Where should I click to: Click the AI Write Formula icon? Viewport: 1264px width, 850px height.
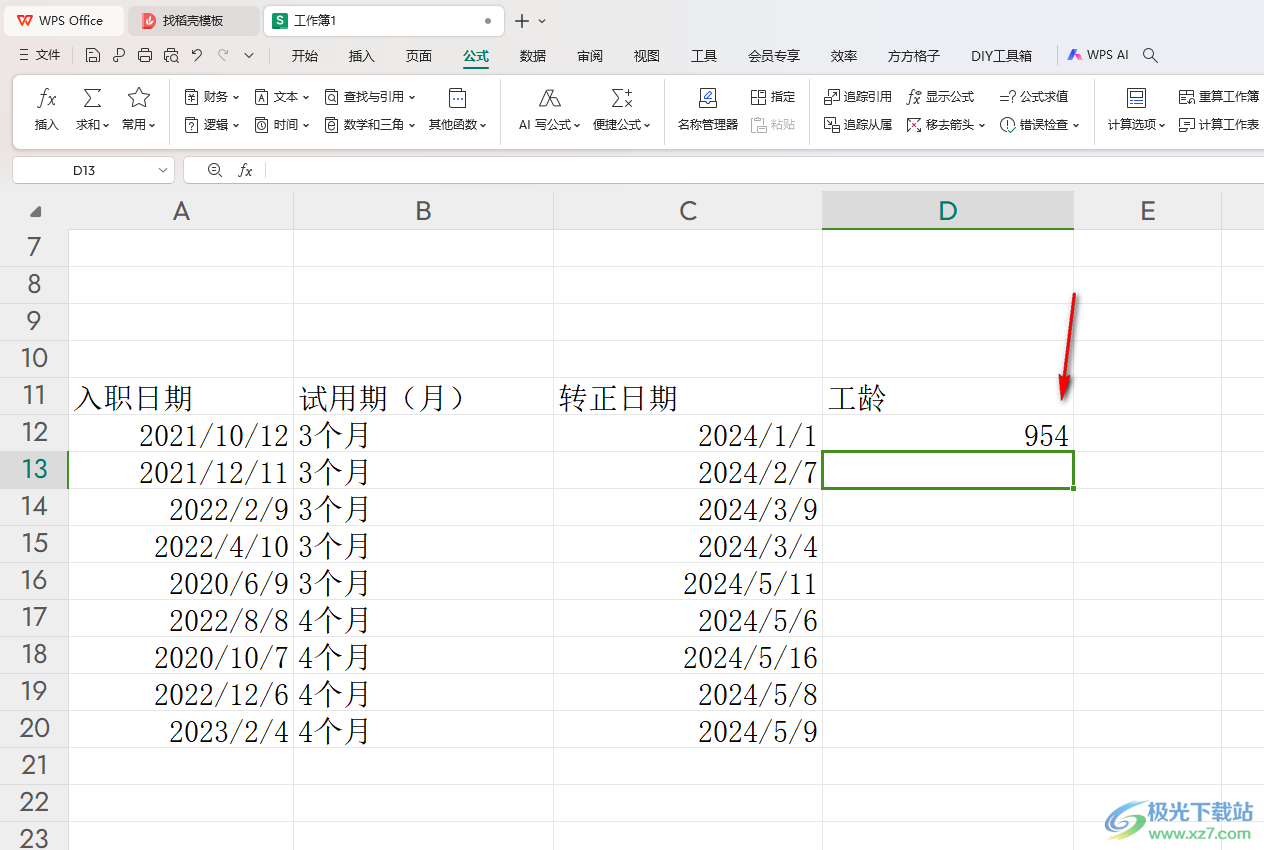[549, 98]
